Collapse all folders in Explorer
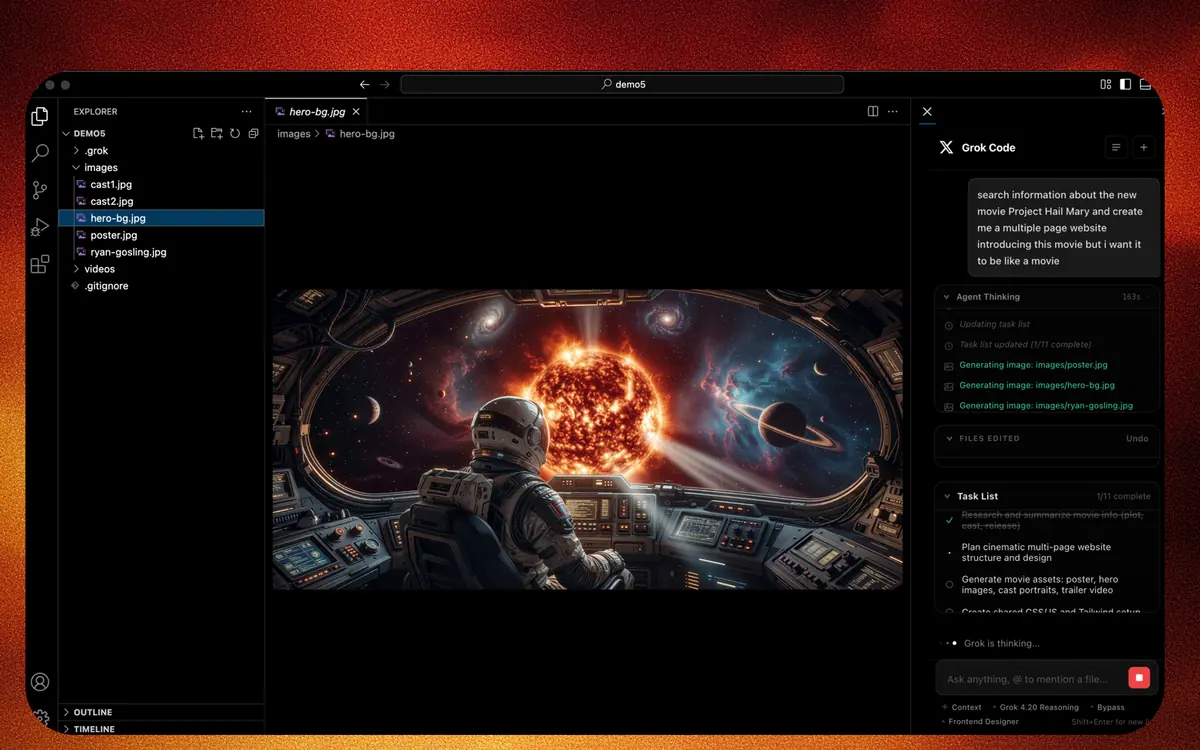Screen dimensions: 1200x750 pos(253,133)
